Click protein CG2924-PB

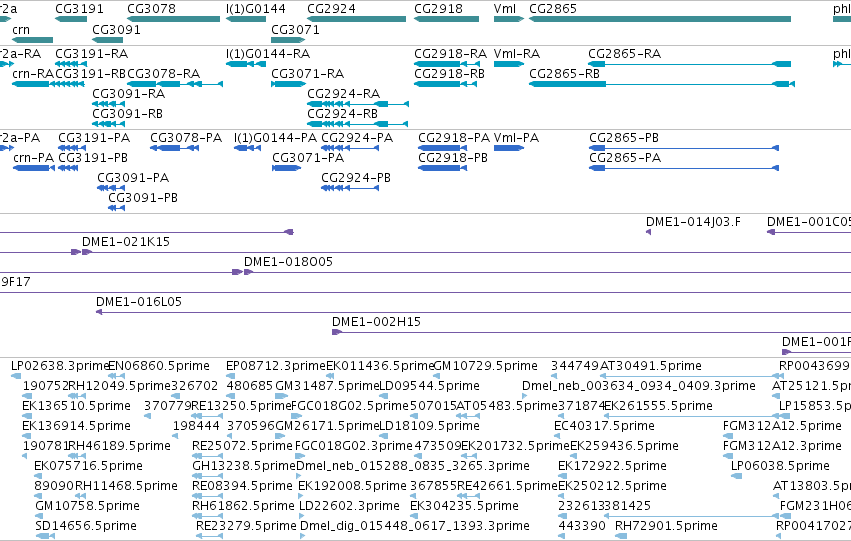coord(356,178)
